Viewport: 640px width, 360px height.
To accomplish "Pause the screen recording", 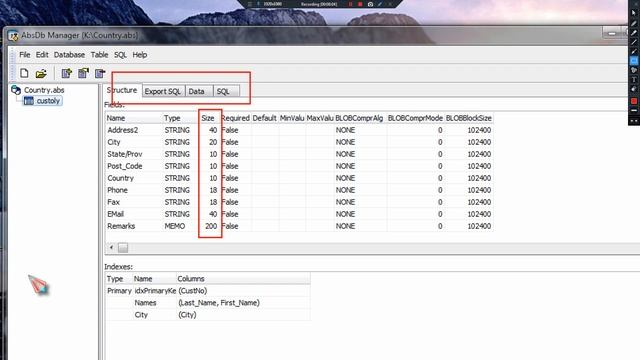I will (x=350, y=4).
